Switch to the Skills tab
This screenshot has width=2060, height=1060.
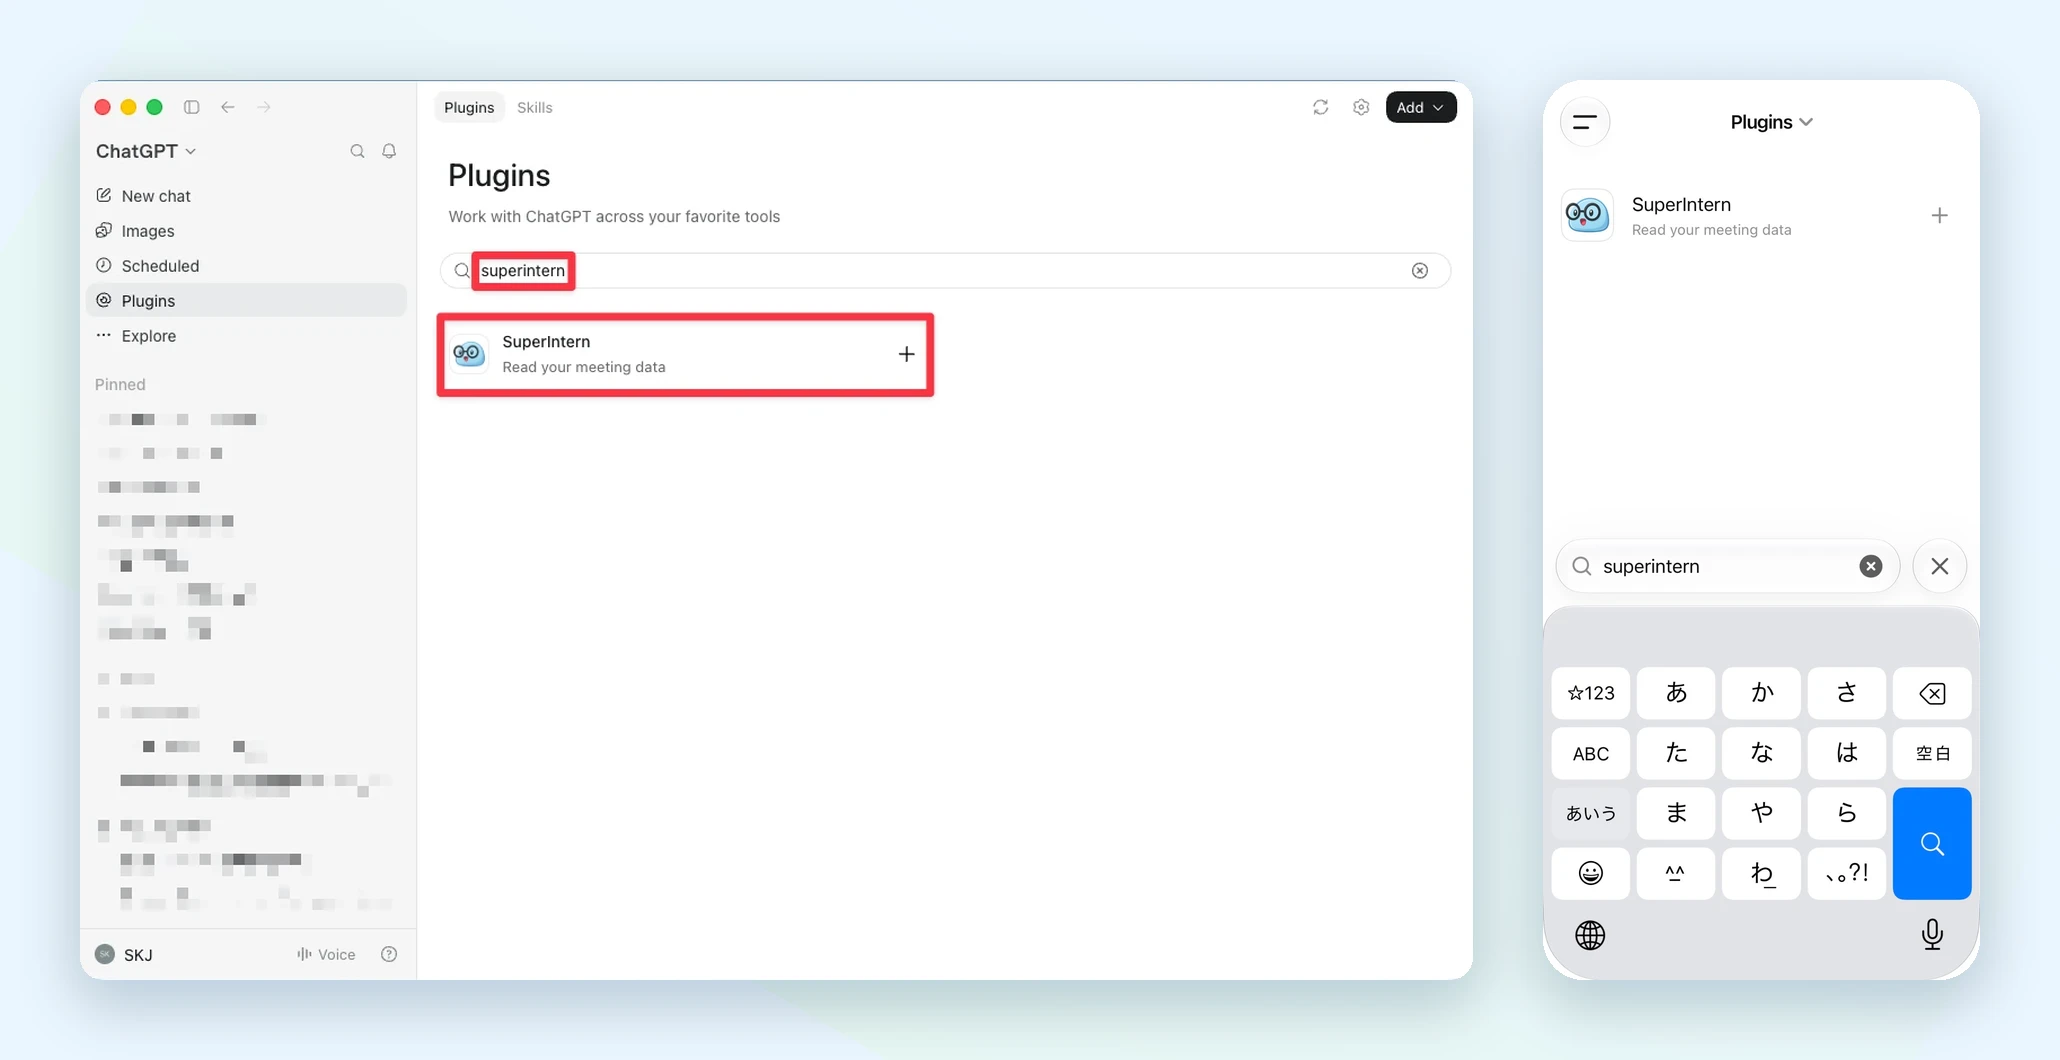point(535,107)
